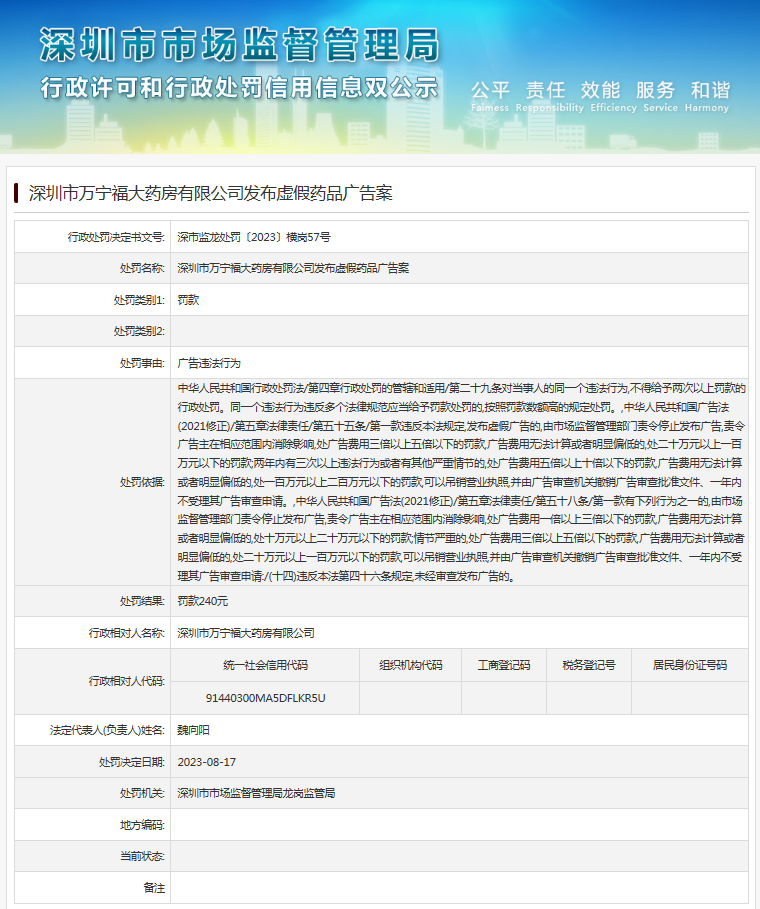Click the 统一社会信用代码 column header
760x909 pixels.
point(265,665)
